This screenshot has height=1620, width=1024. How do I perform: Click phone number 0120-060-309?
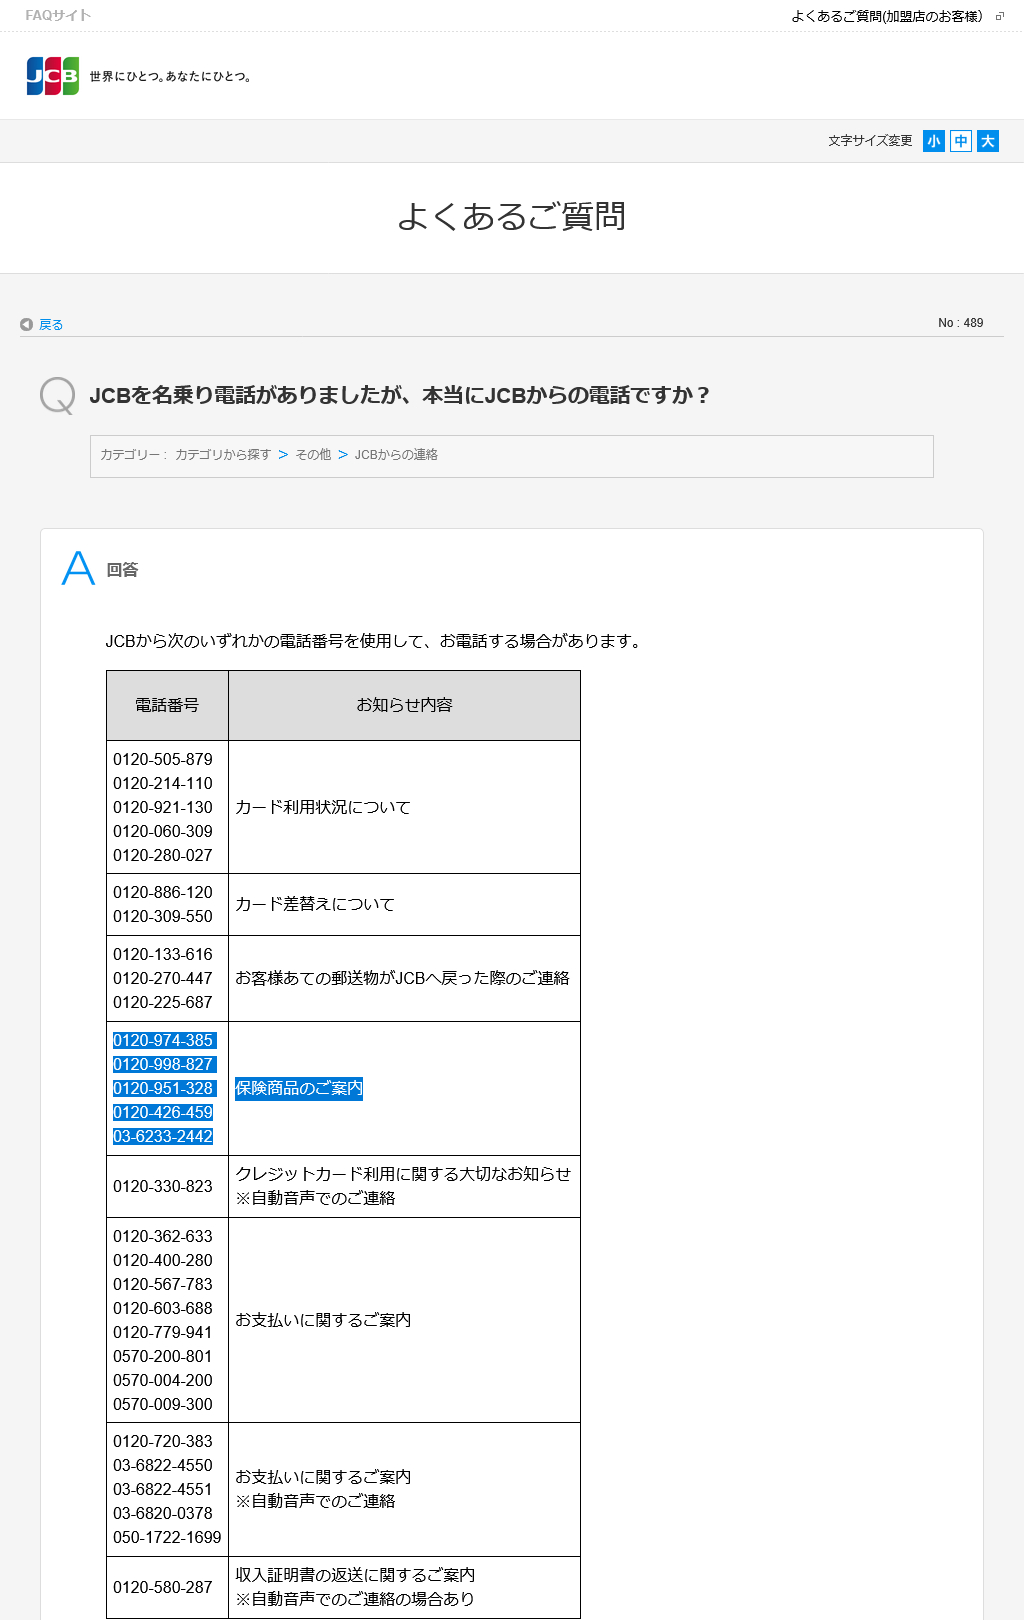click(163, 831)
